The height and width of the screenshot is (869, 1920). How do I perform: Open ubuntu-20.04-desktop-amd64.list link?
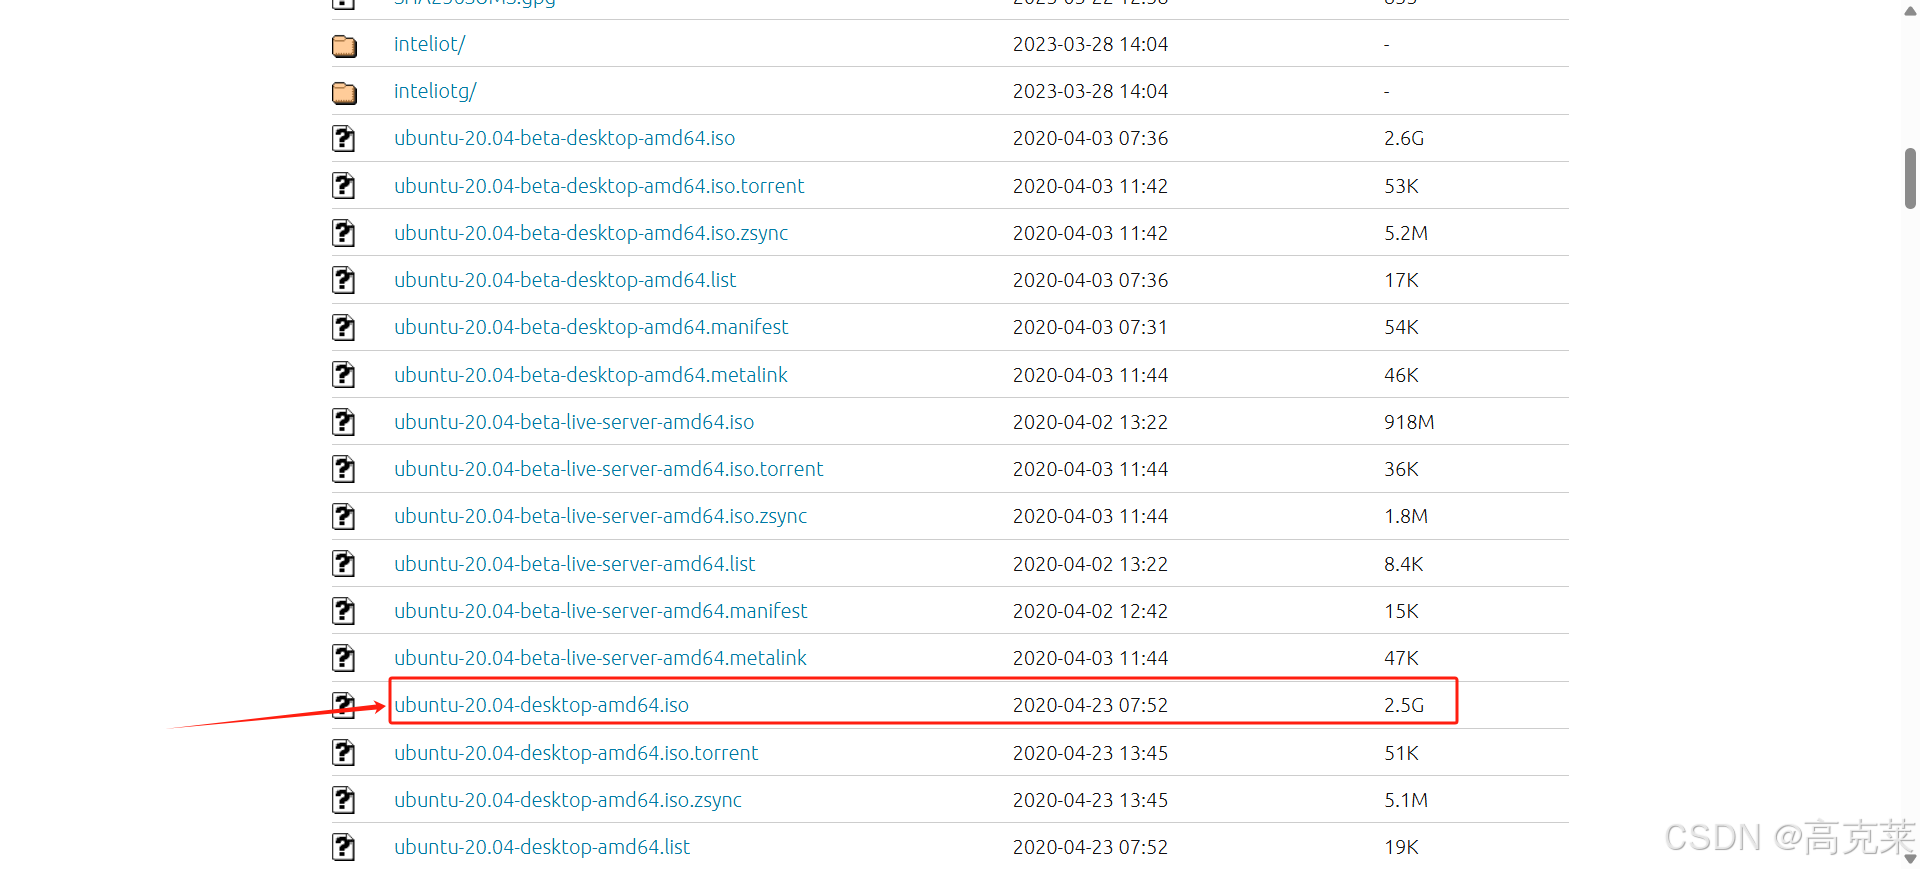coord(542,847)
